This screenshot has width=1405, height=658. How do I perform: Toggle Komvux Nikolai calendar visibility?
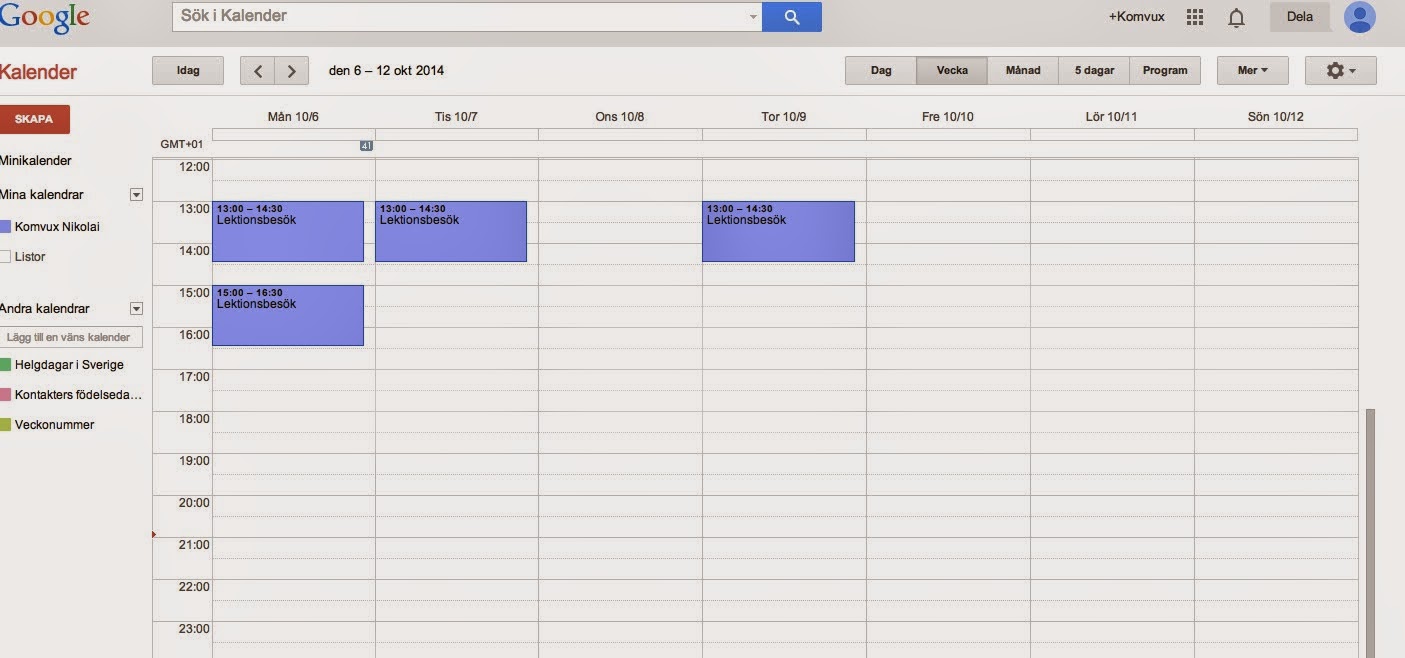(6, 227)
